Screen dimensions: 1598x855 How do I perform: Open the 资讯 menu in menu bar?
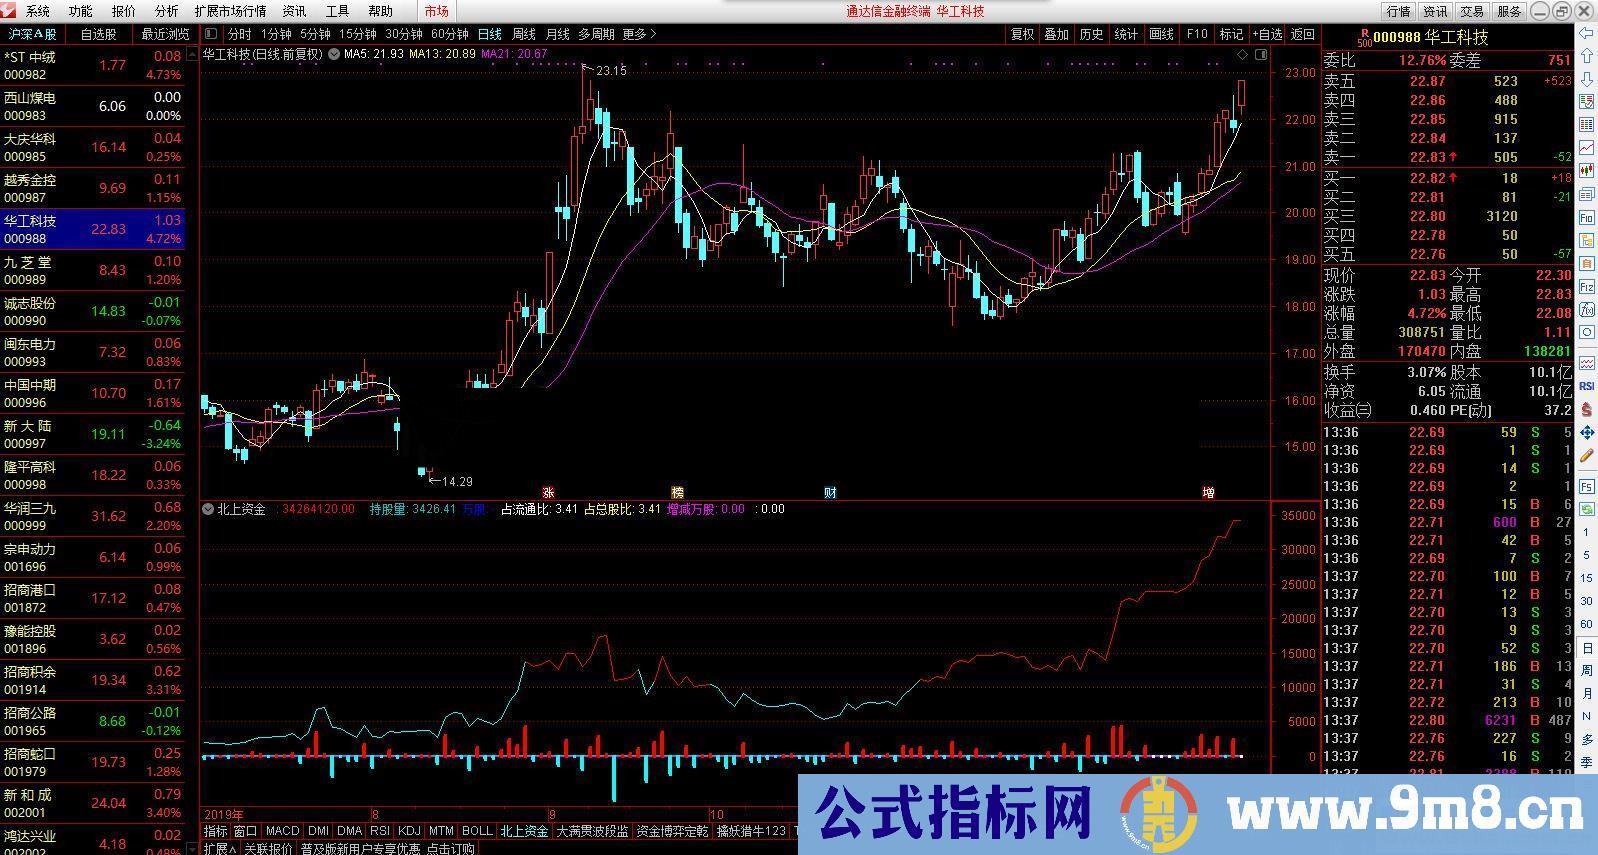pos(294,11)
